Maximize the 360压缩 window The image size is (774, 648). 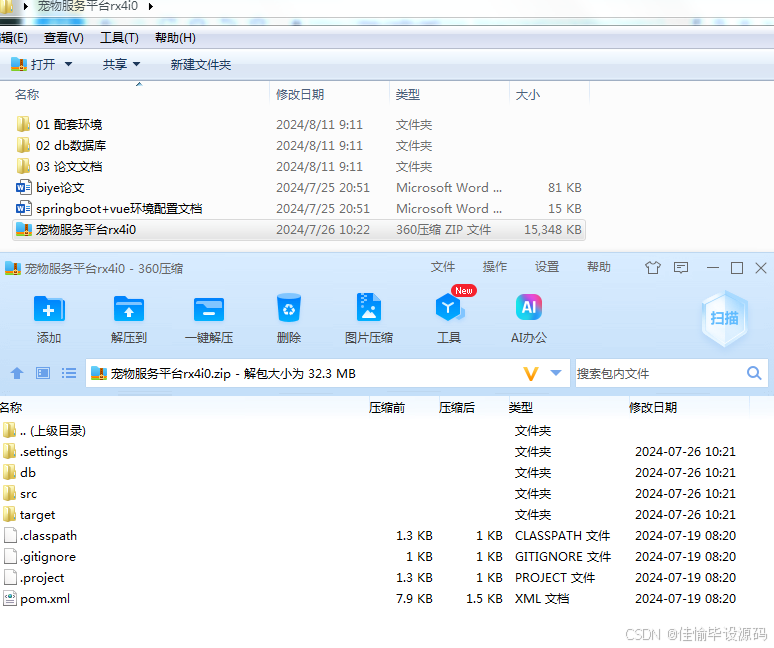tap(737, 268)
